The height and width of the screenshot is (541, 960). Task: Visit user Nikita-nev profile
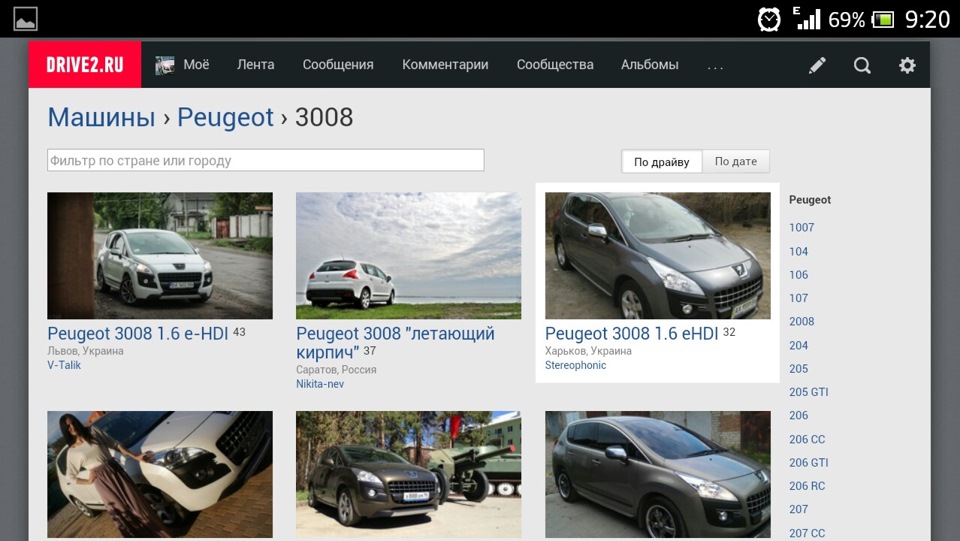point(320,384)
